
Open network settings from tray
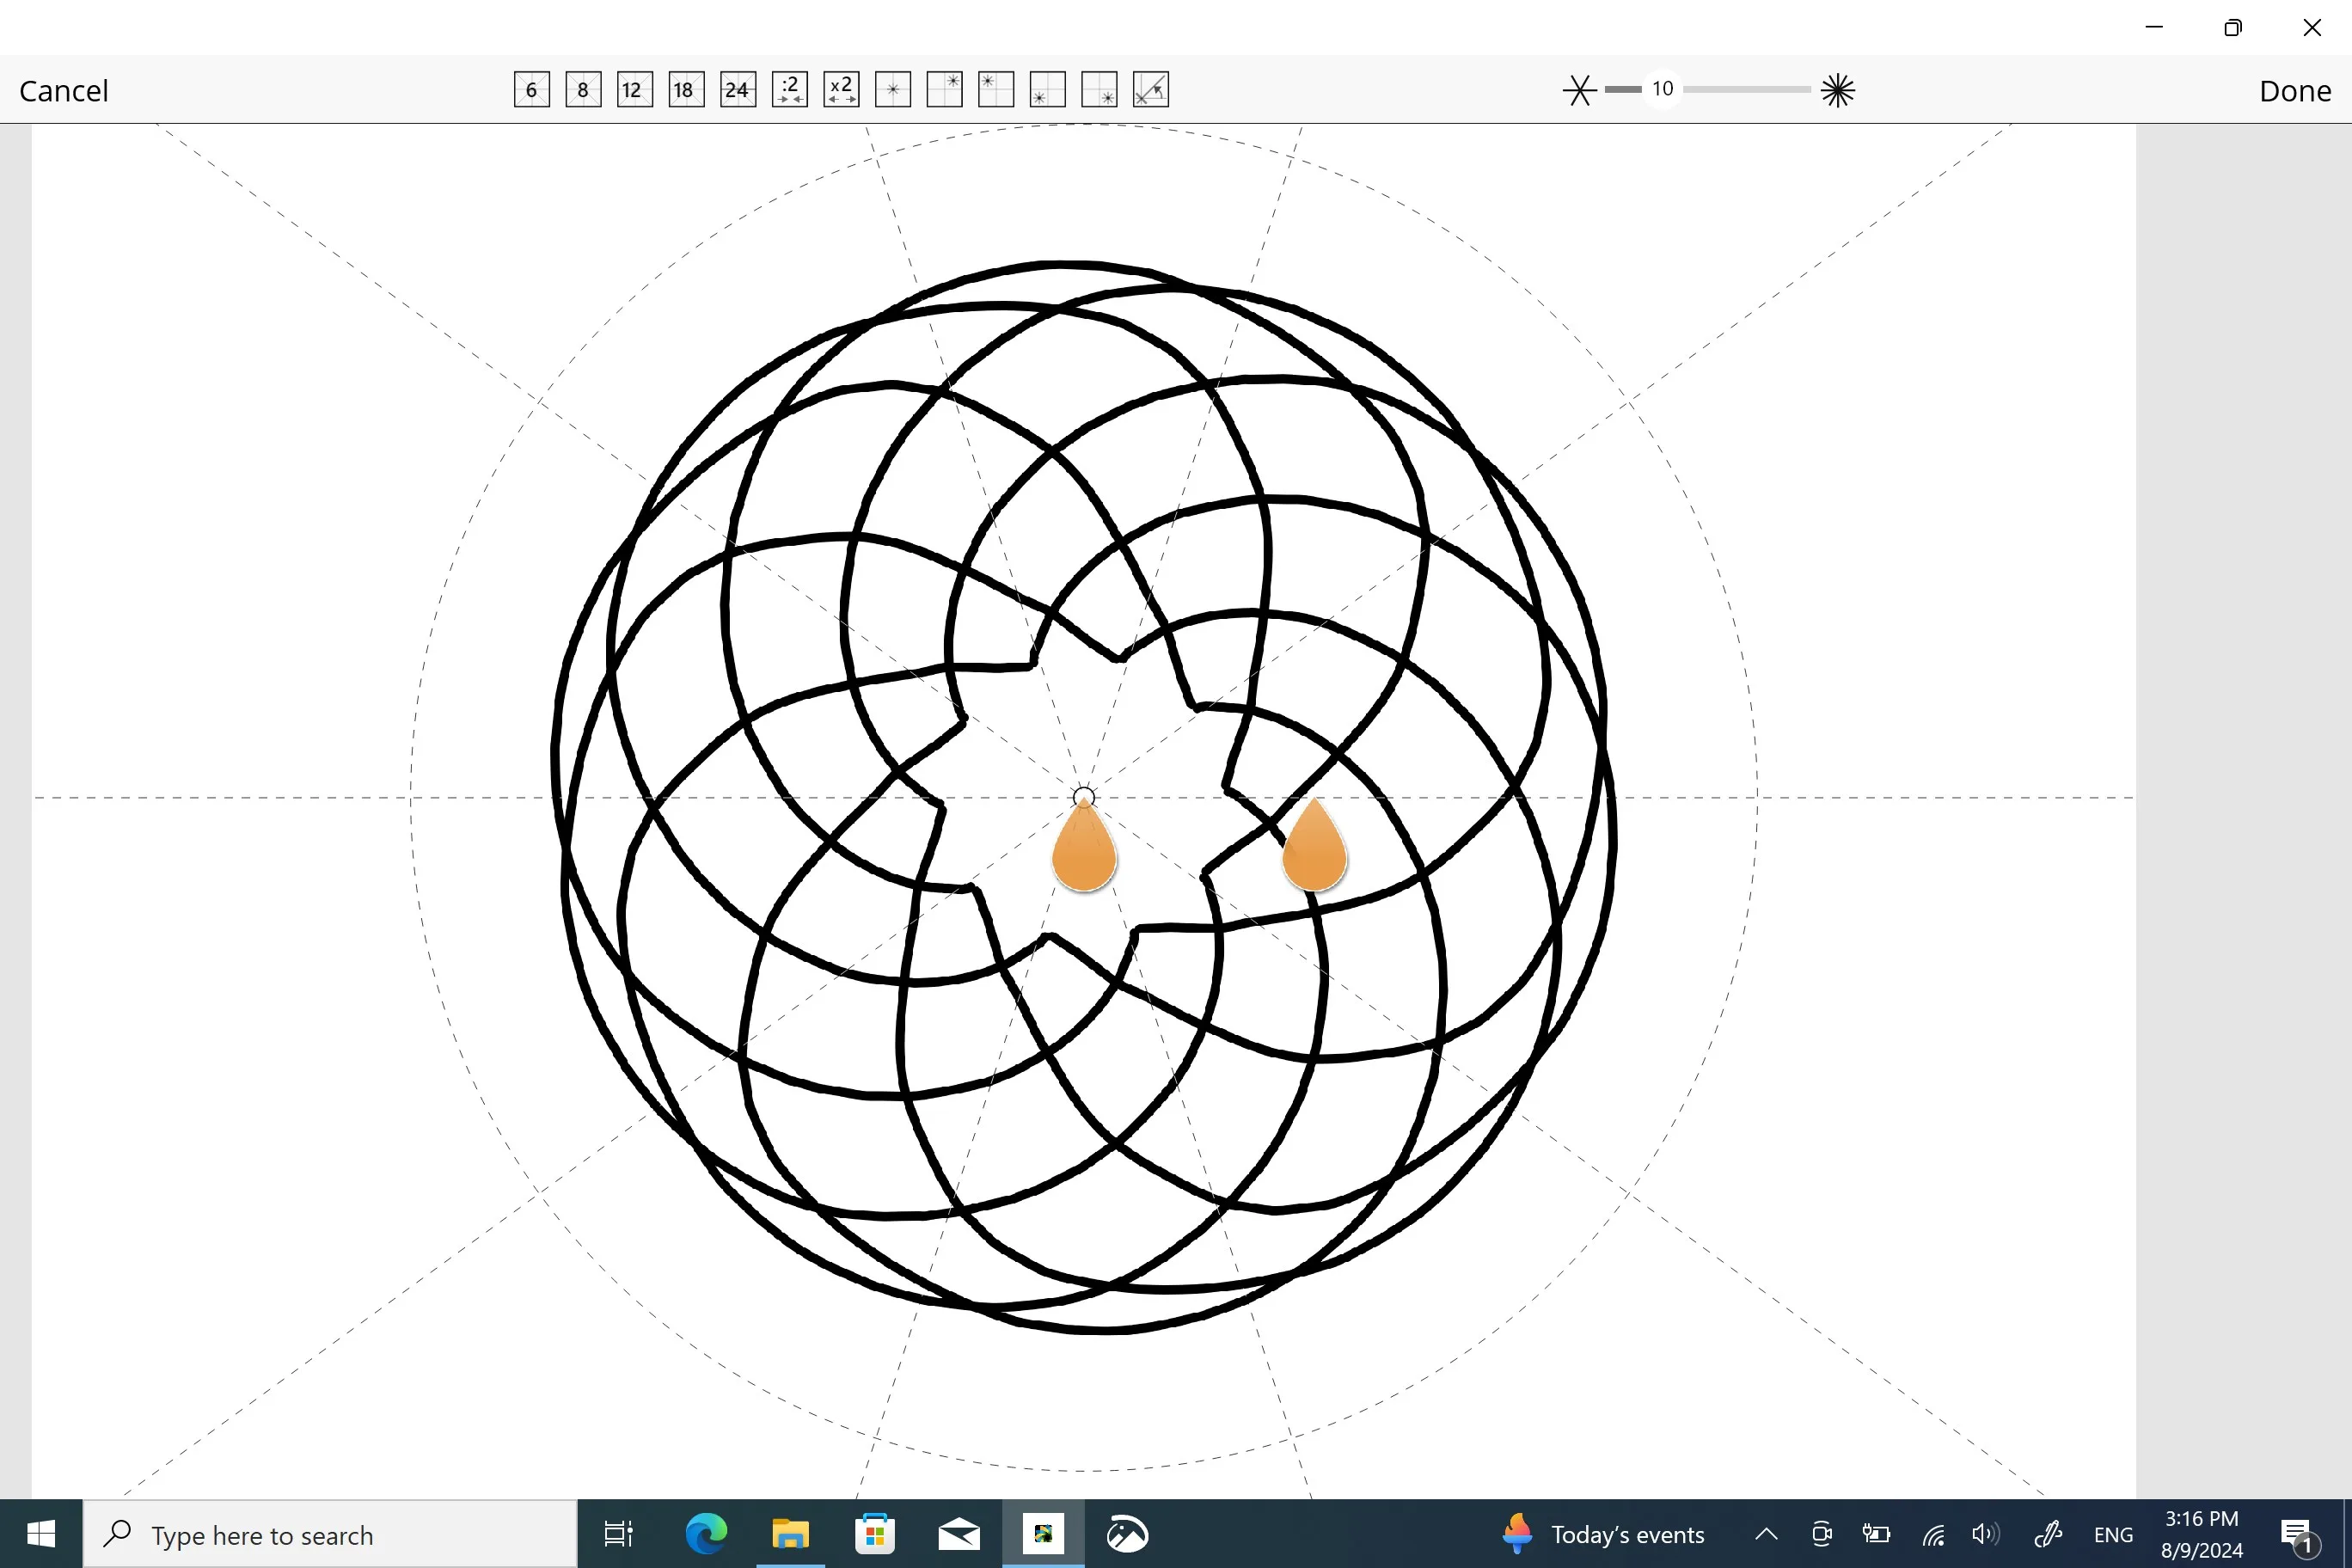tap(1933, 1534)
